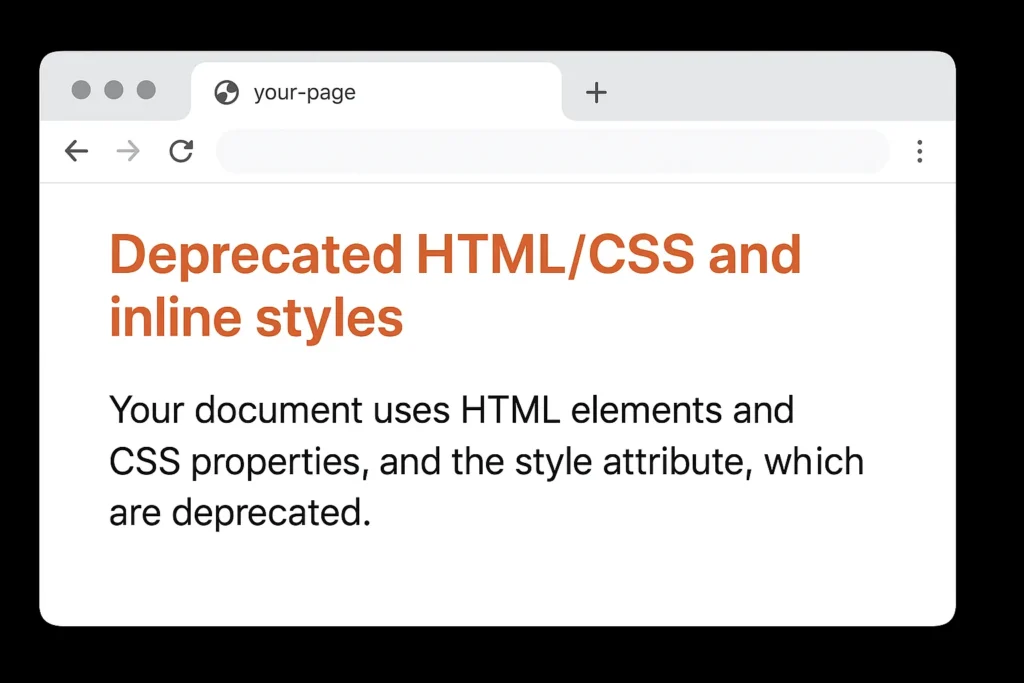1024x683 pixels.
Task: Select the your-page tab
Action: [x=376, y=91]
